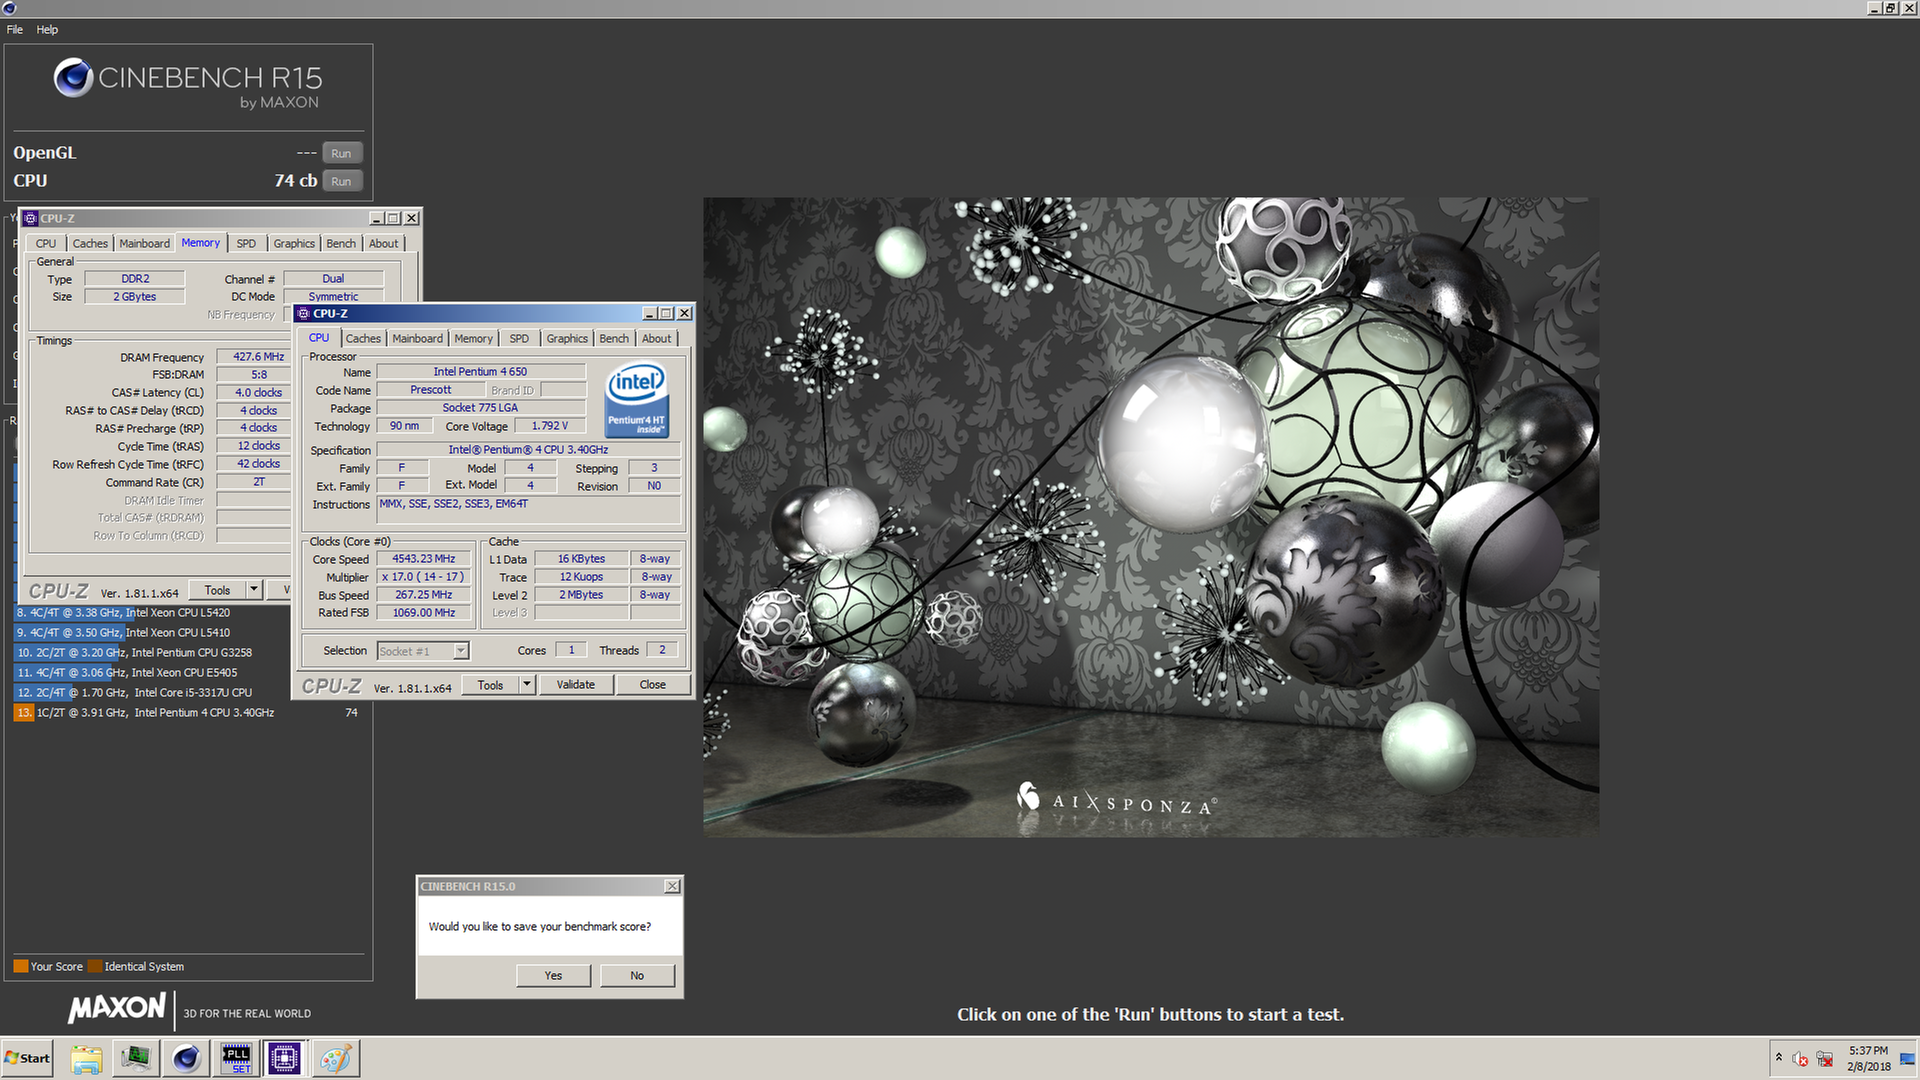Click the MAXON logo
1920x1080 pixels.
coord(117,1008)
